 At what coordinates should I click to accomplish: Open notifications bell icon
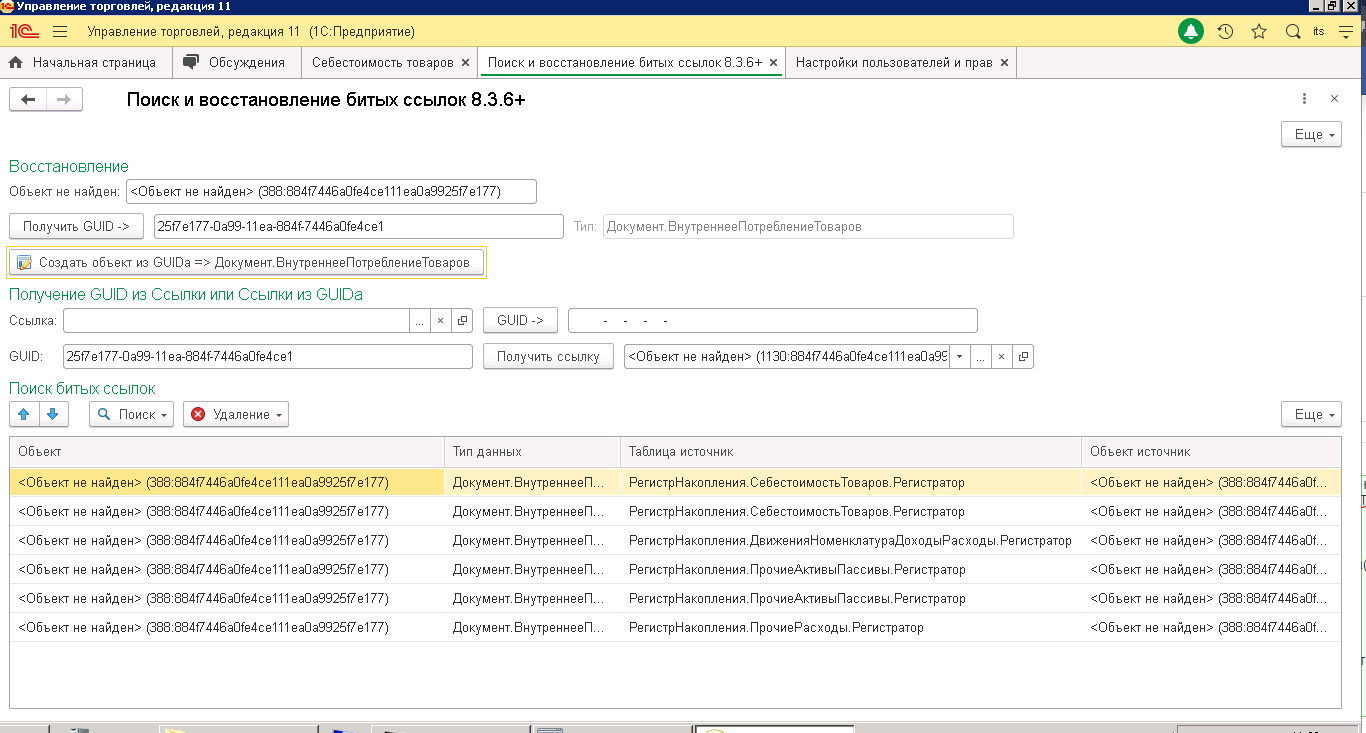tap(1190, 32)
